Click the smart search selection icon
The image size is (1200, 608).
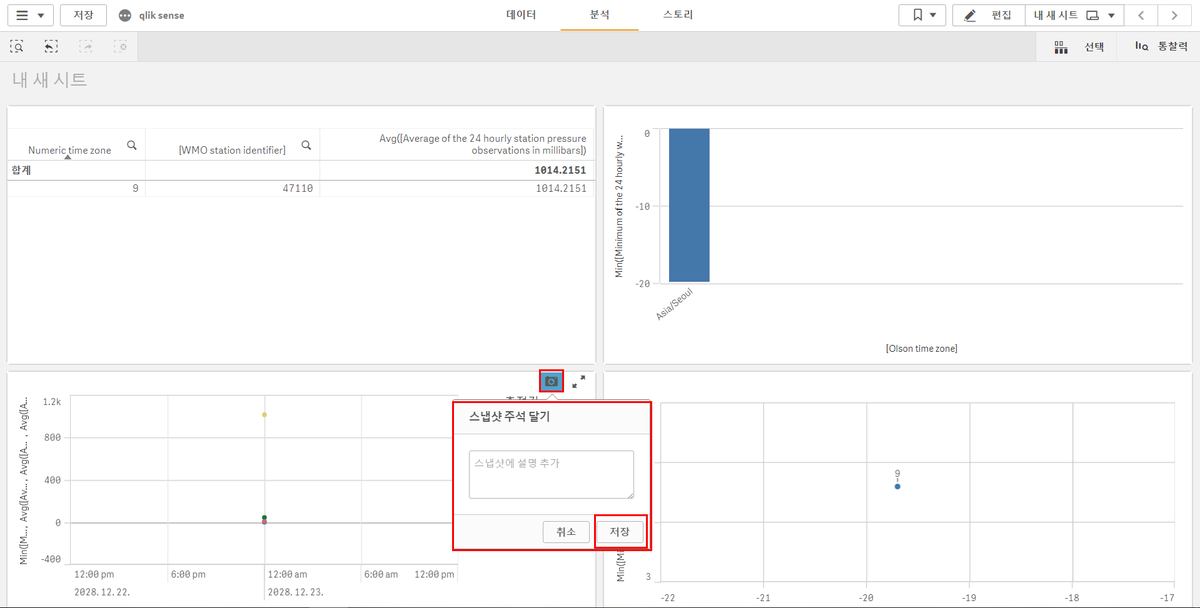tap(17, 46)
